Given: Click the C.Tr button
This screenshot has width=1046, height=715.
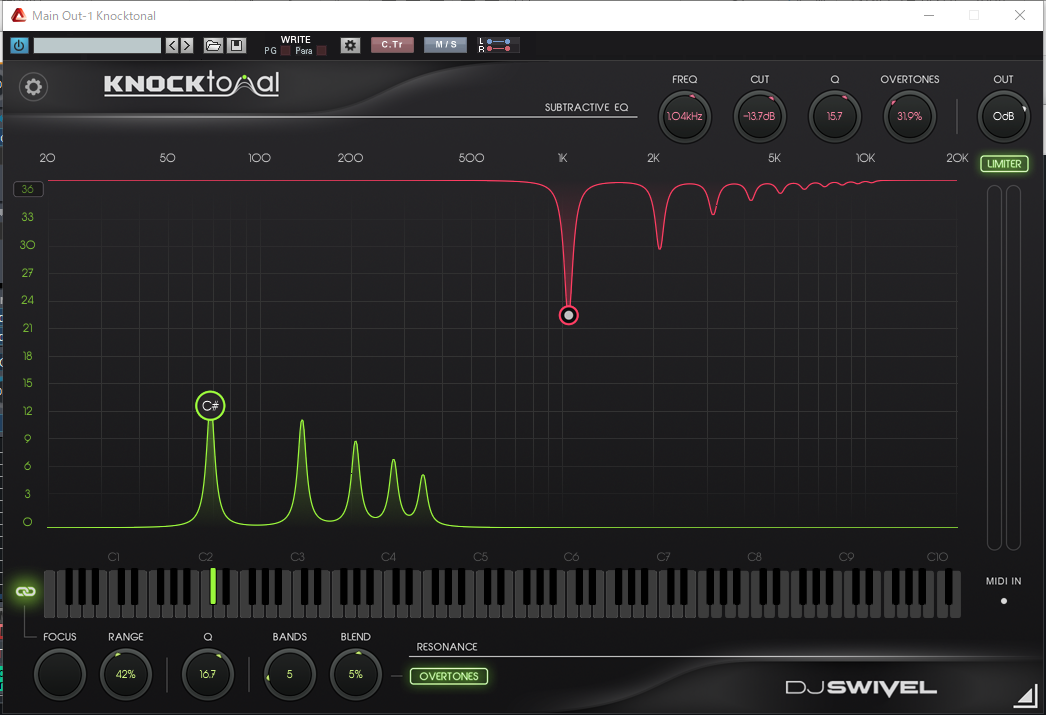Looking at the screenshot, I should pos(392,45).
